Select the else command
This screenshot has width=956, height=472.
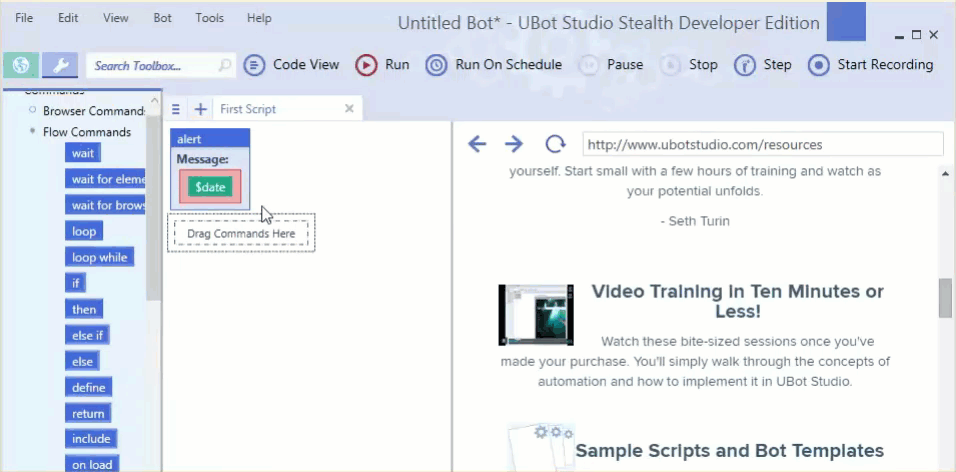tap(82, 362)
